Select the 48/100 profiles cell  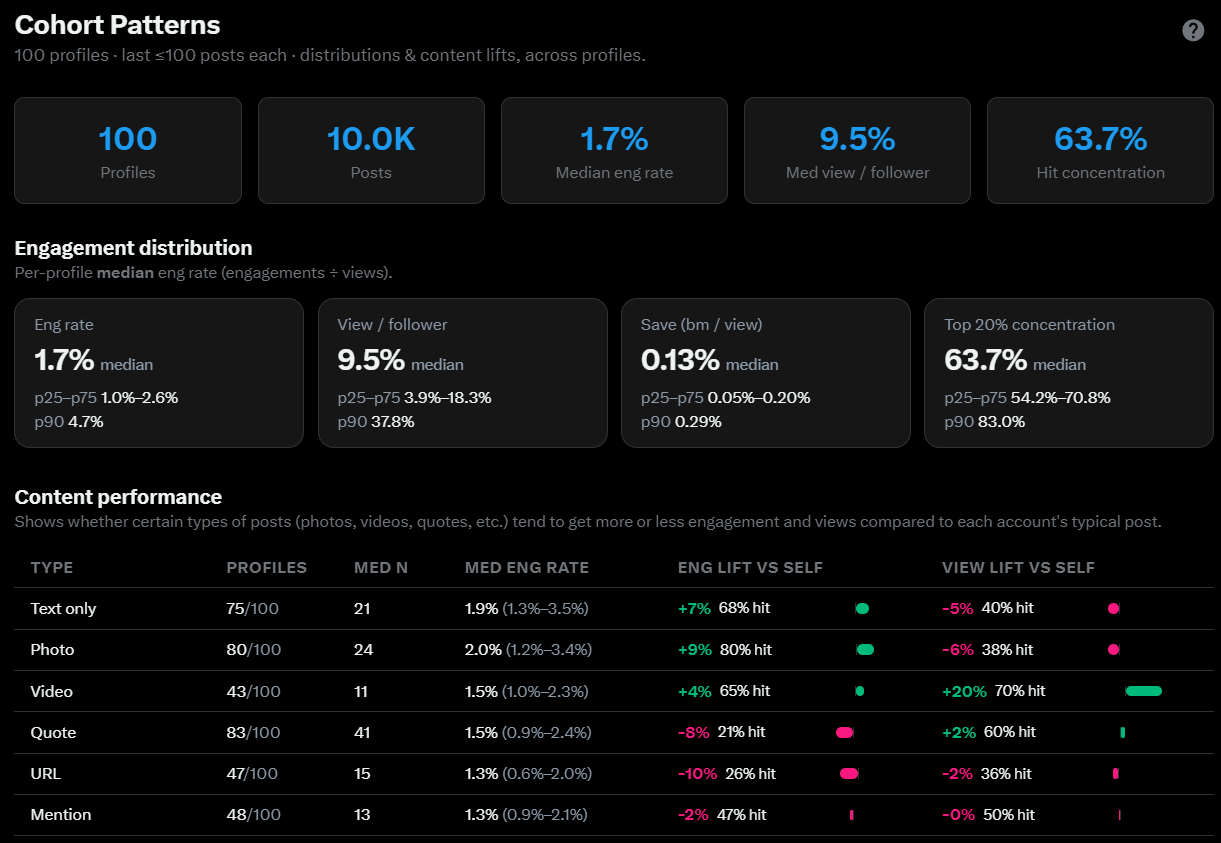coord(253,814)
